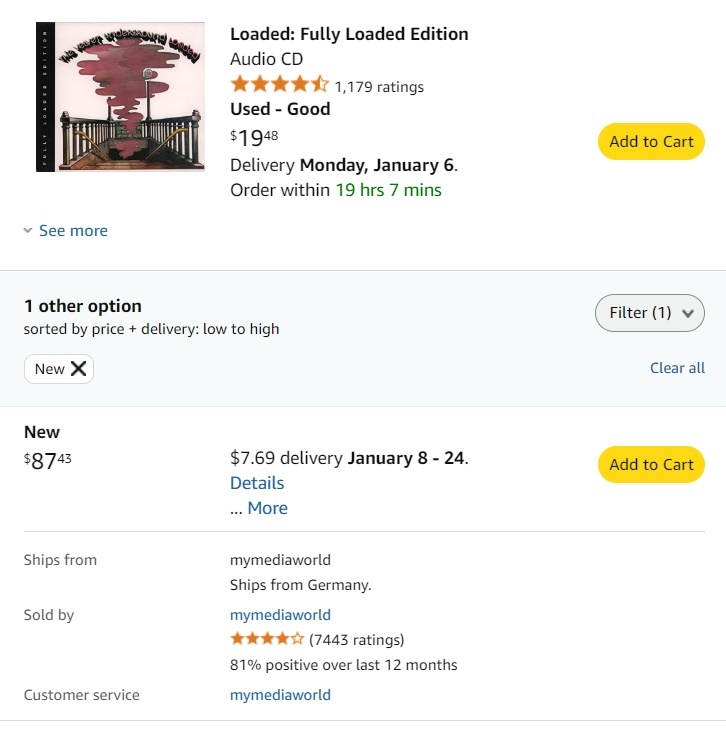
Task: Expand the More delivery info link
Action: coord(267,508)
